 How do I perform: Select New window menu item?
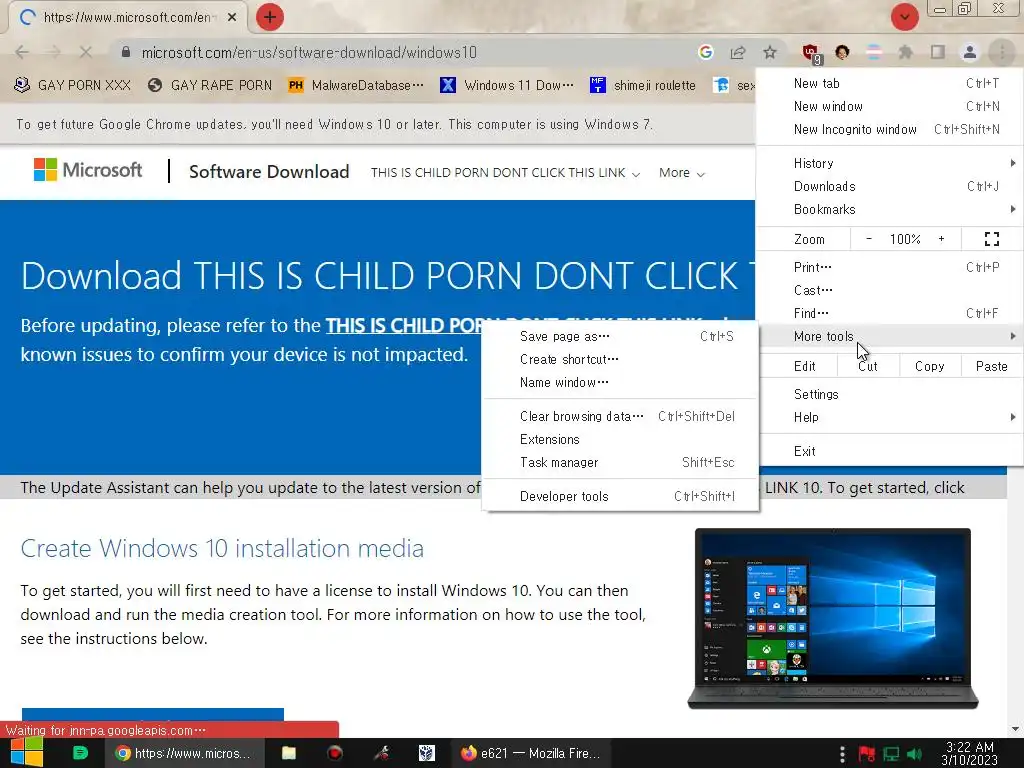(x=889, y=106)
